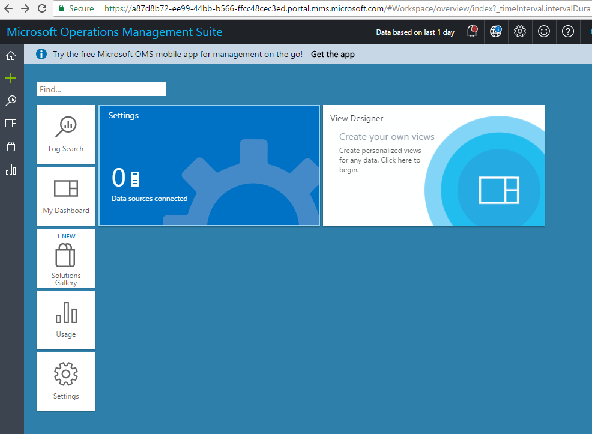Select the portal URL in the address bar
Viewport: 592px width, 434px height.
pyautogui.click(x=347, y=8)
